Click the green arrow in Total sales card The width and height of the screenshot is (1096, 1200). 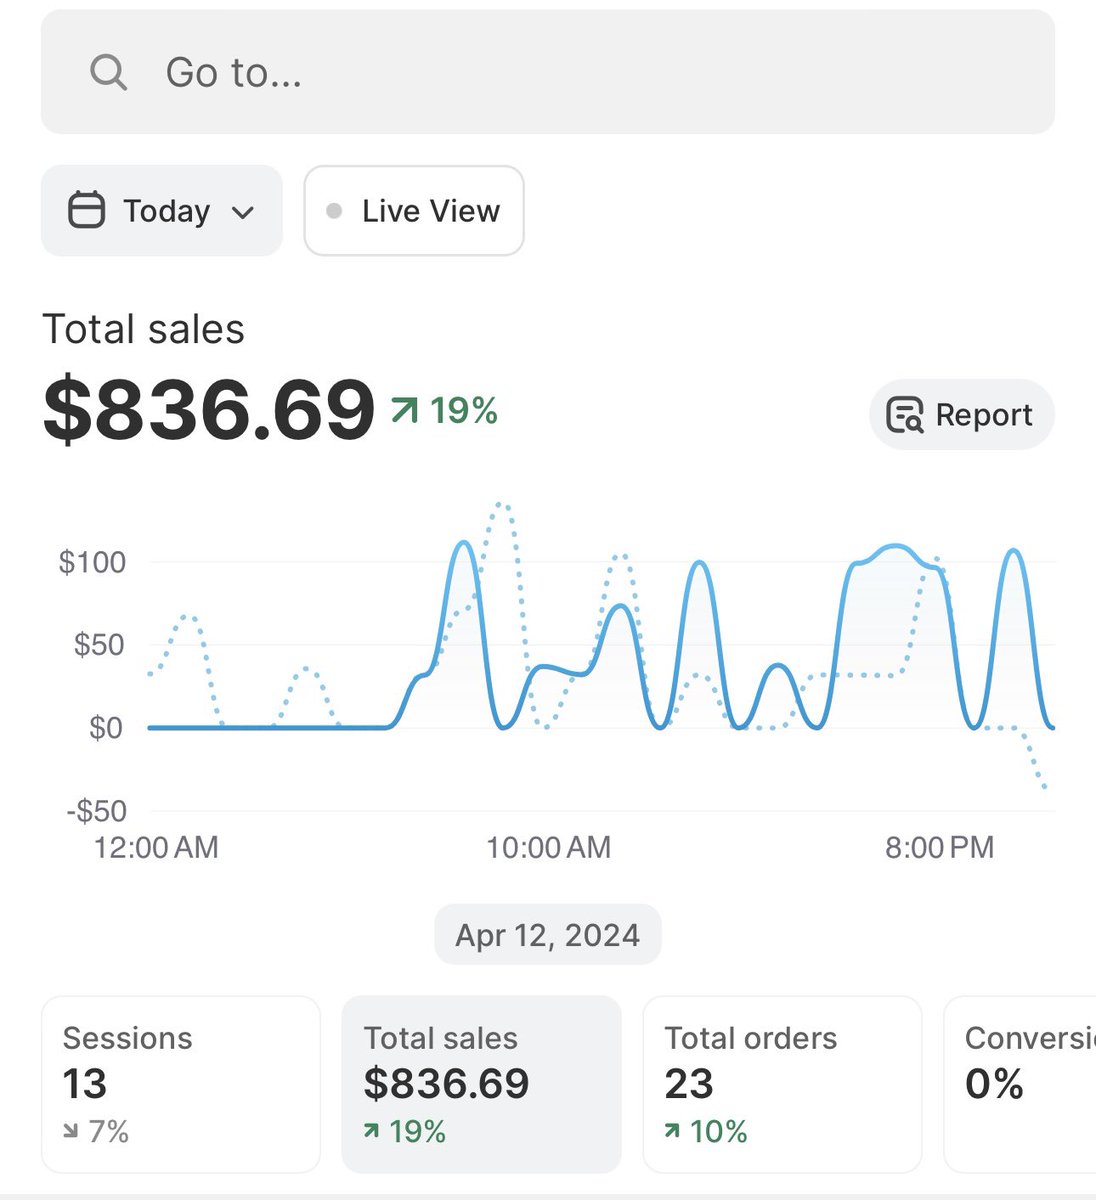pyautogui.click(x=371, y=1131)
